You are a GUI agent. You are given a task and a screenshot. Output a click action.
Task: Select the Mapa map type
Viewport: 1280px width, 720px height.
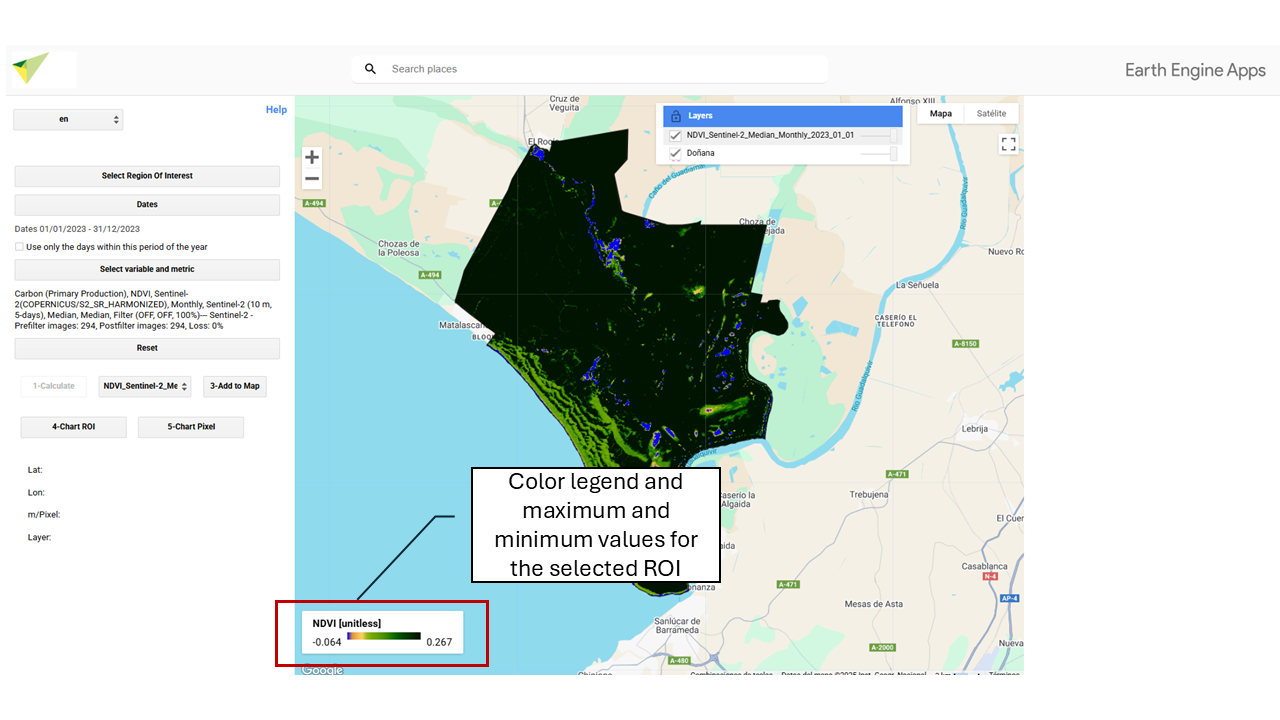point(941,114)
